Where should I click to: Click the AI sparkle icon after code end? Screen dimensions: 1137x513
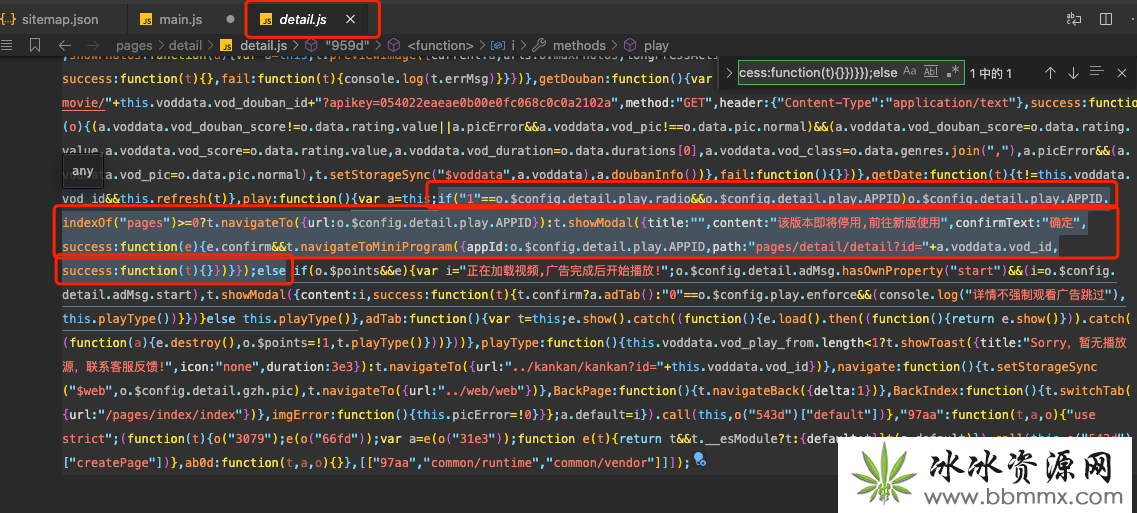click(x=700, y=459)
